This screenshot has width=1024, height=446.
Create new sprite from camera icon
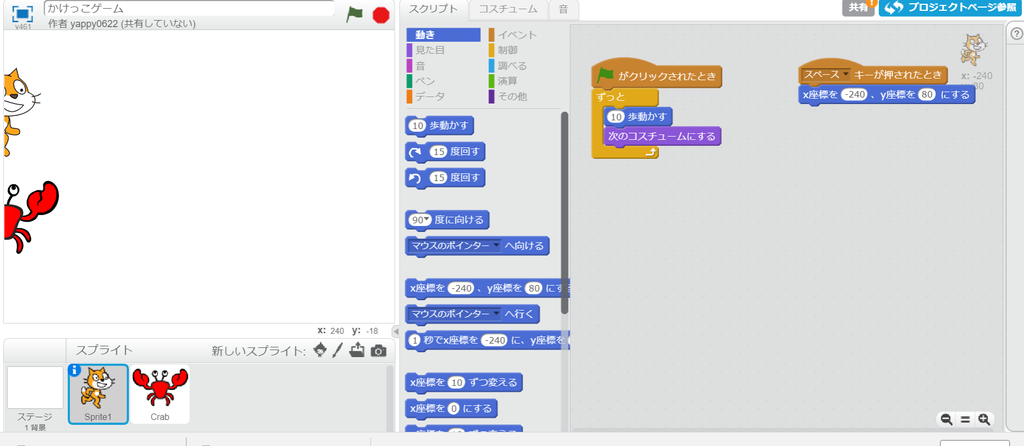pyautogui.click(x=378, y=351)
